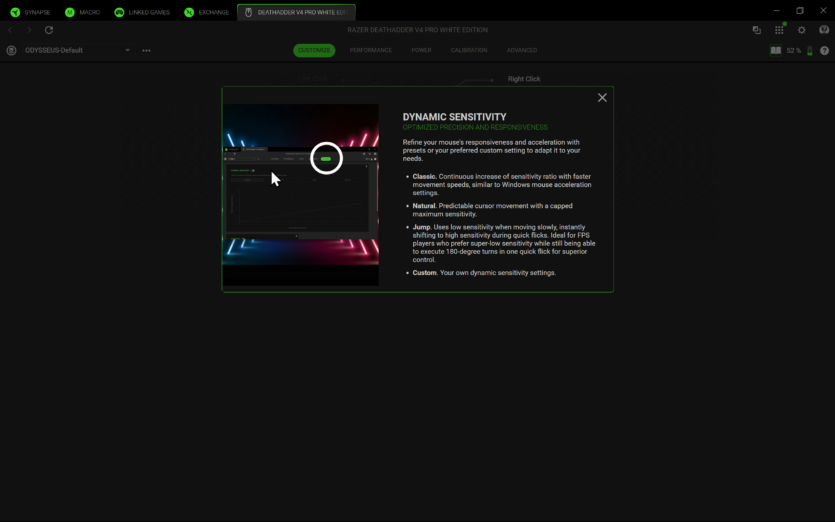Expand the ODYSSEUS-Default profile dropdown
This screenshot has height=522, width=835.
click(127, 50)
